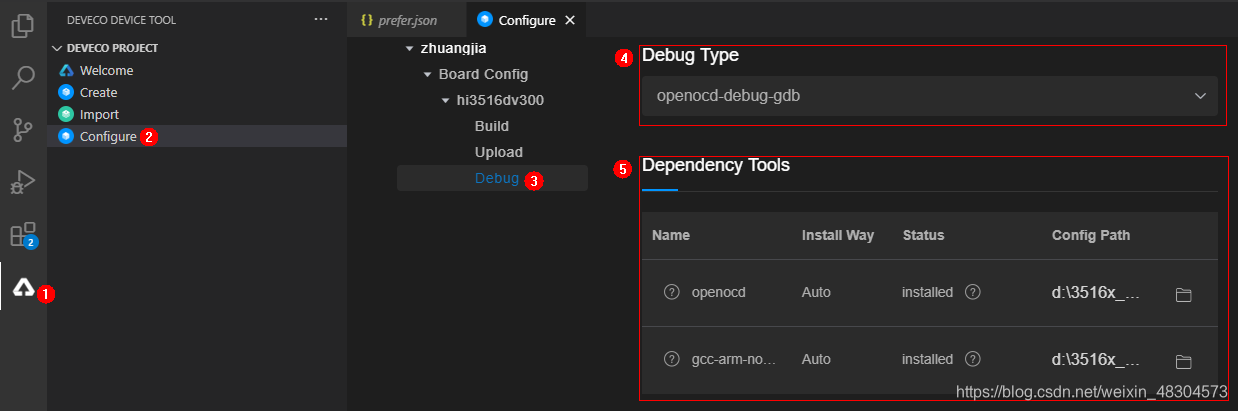Select Welcome in DevEco project list
The image size is (1238, 411).
pyautogui.click(x=106, y=71)
